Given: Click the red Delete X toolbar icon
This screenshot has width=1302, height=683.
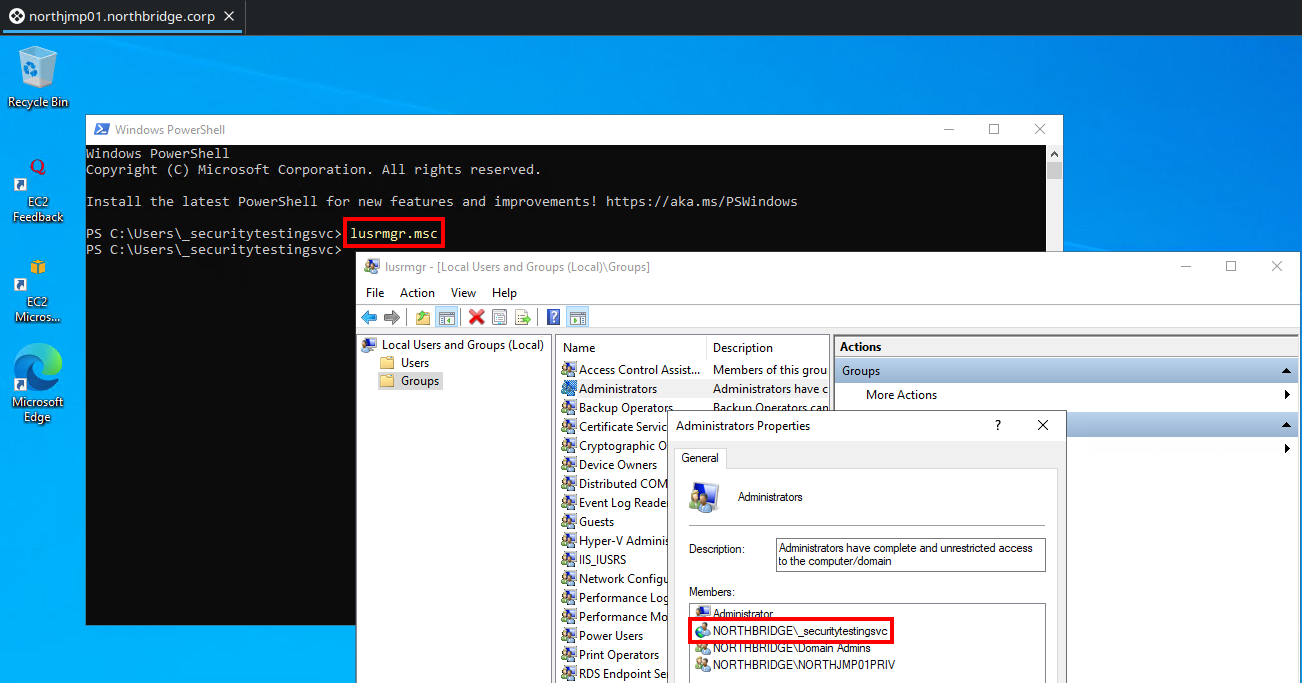Looking at the screenshot, I should [476, 317].
